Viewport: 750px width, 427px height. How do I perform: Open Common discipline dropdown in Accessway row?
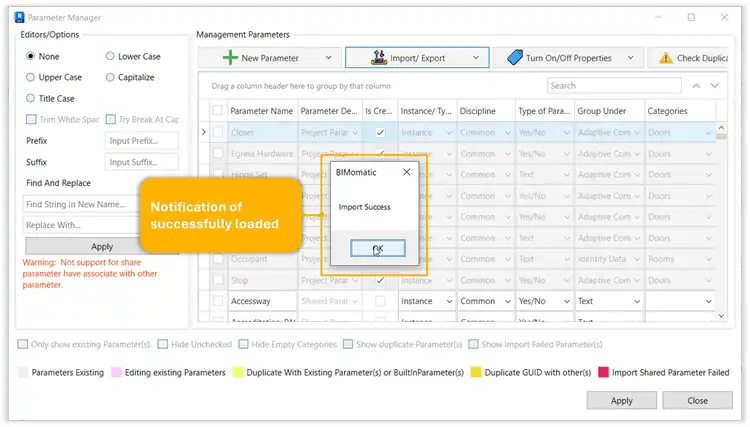click(507, 301)
